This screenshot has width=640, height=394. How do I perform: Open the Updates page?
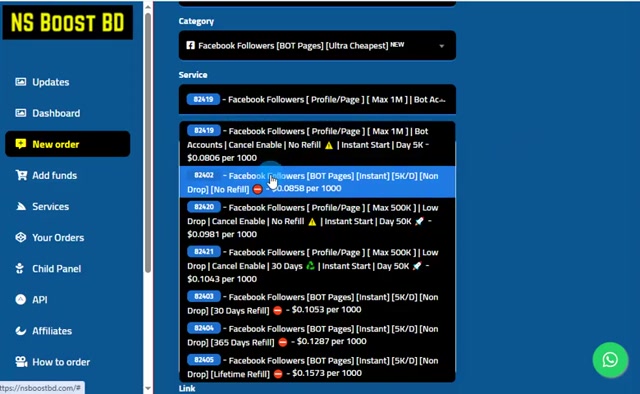tap(51, 82)
